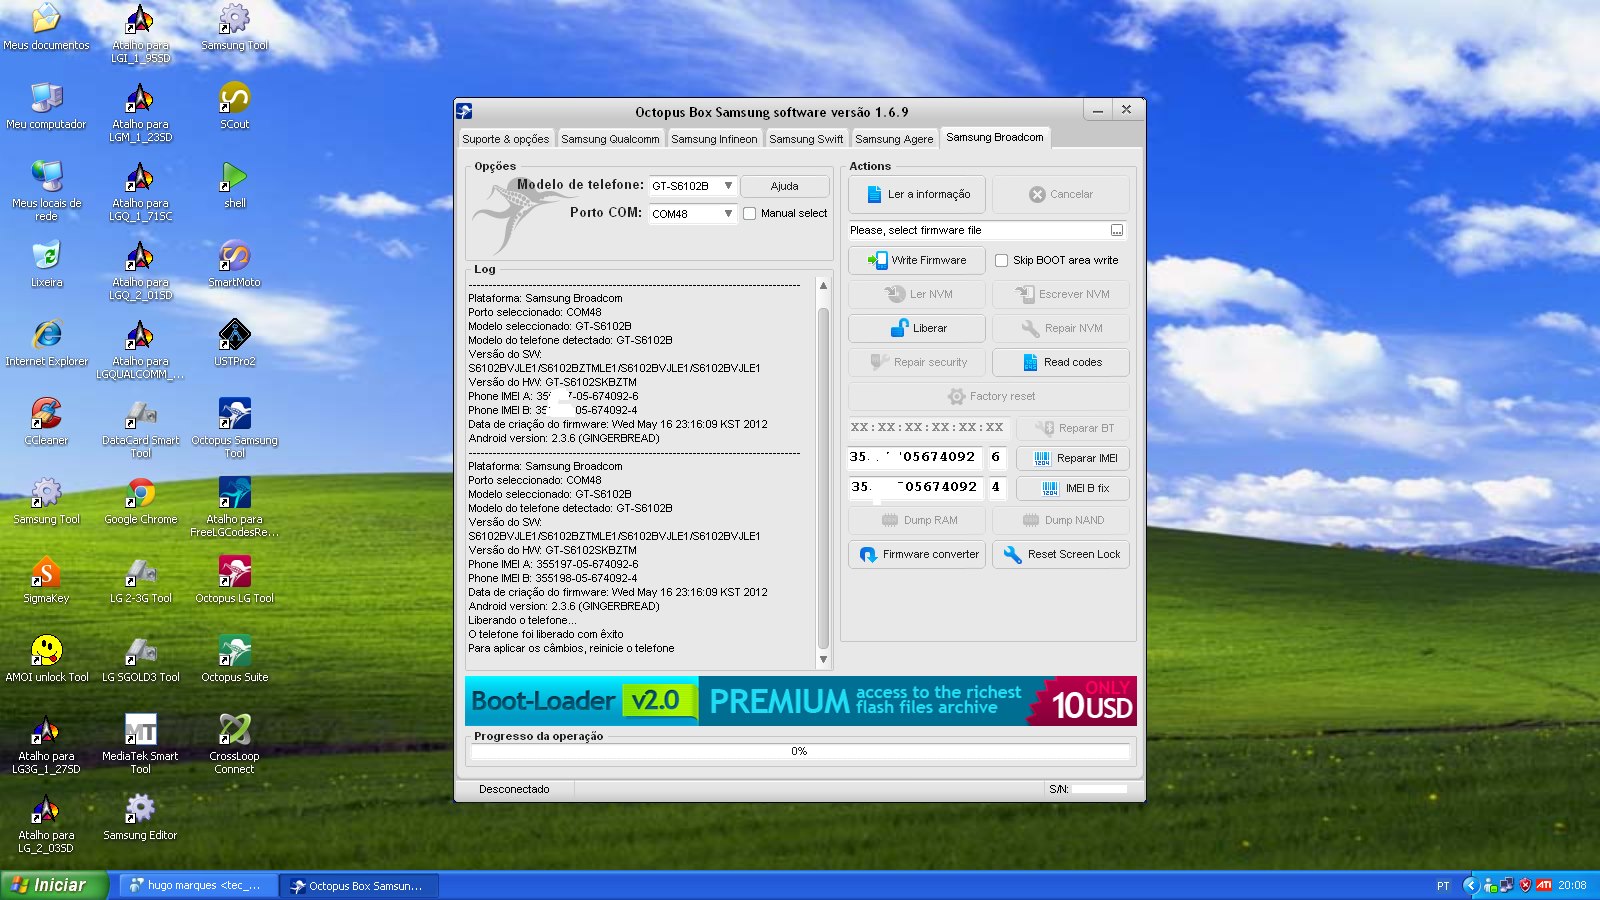
Task: Click the second IMEI input field
Action: (915, 487)
